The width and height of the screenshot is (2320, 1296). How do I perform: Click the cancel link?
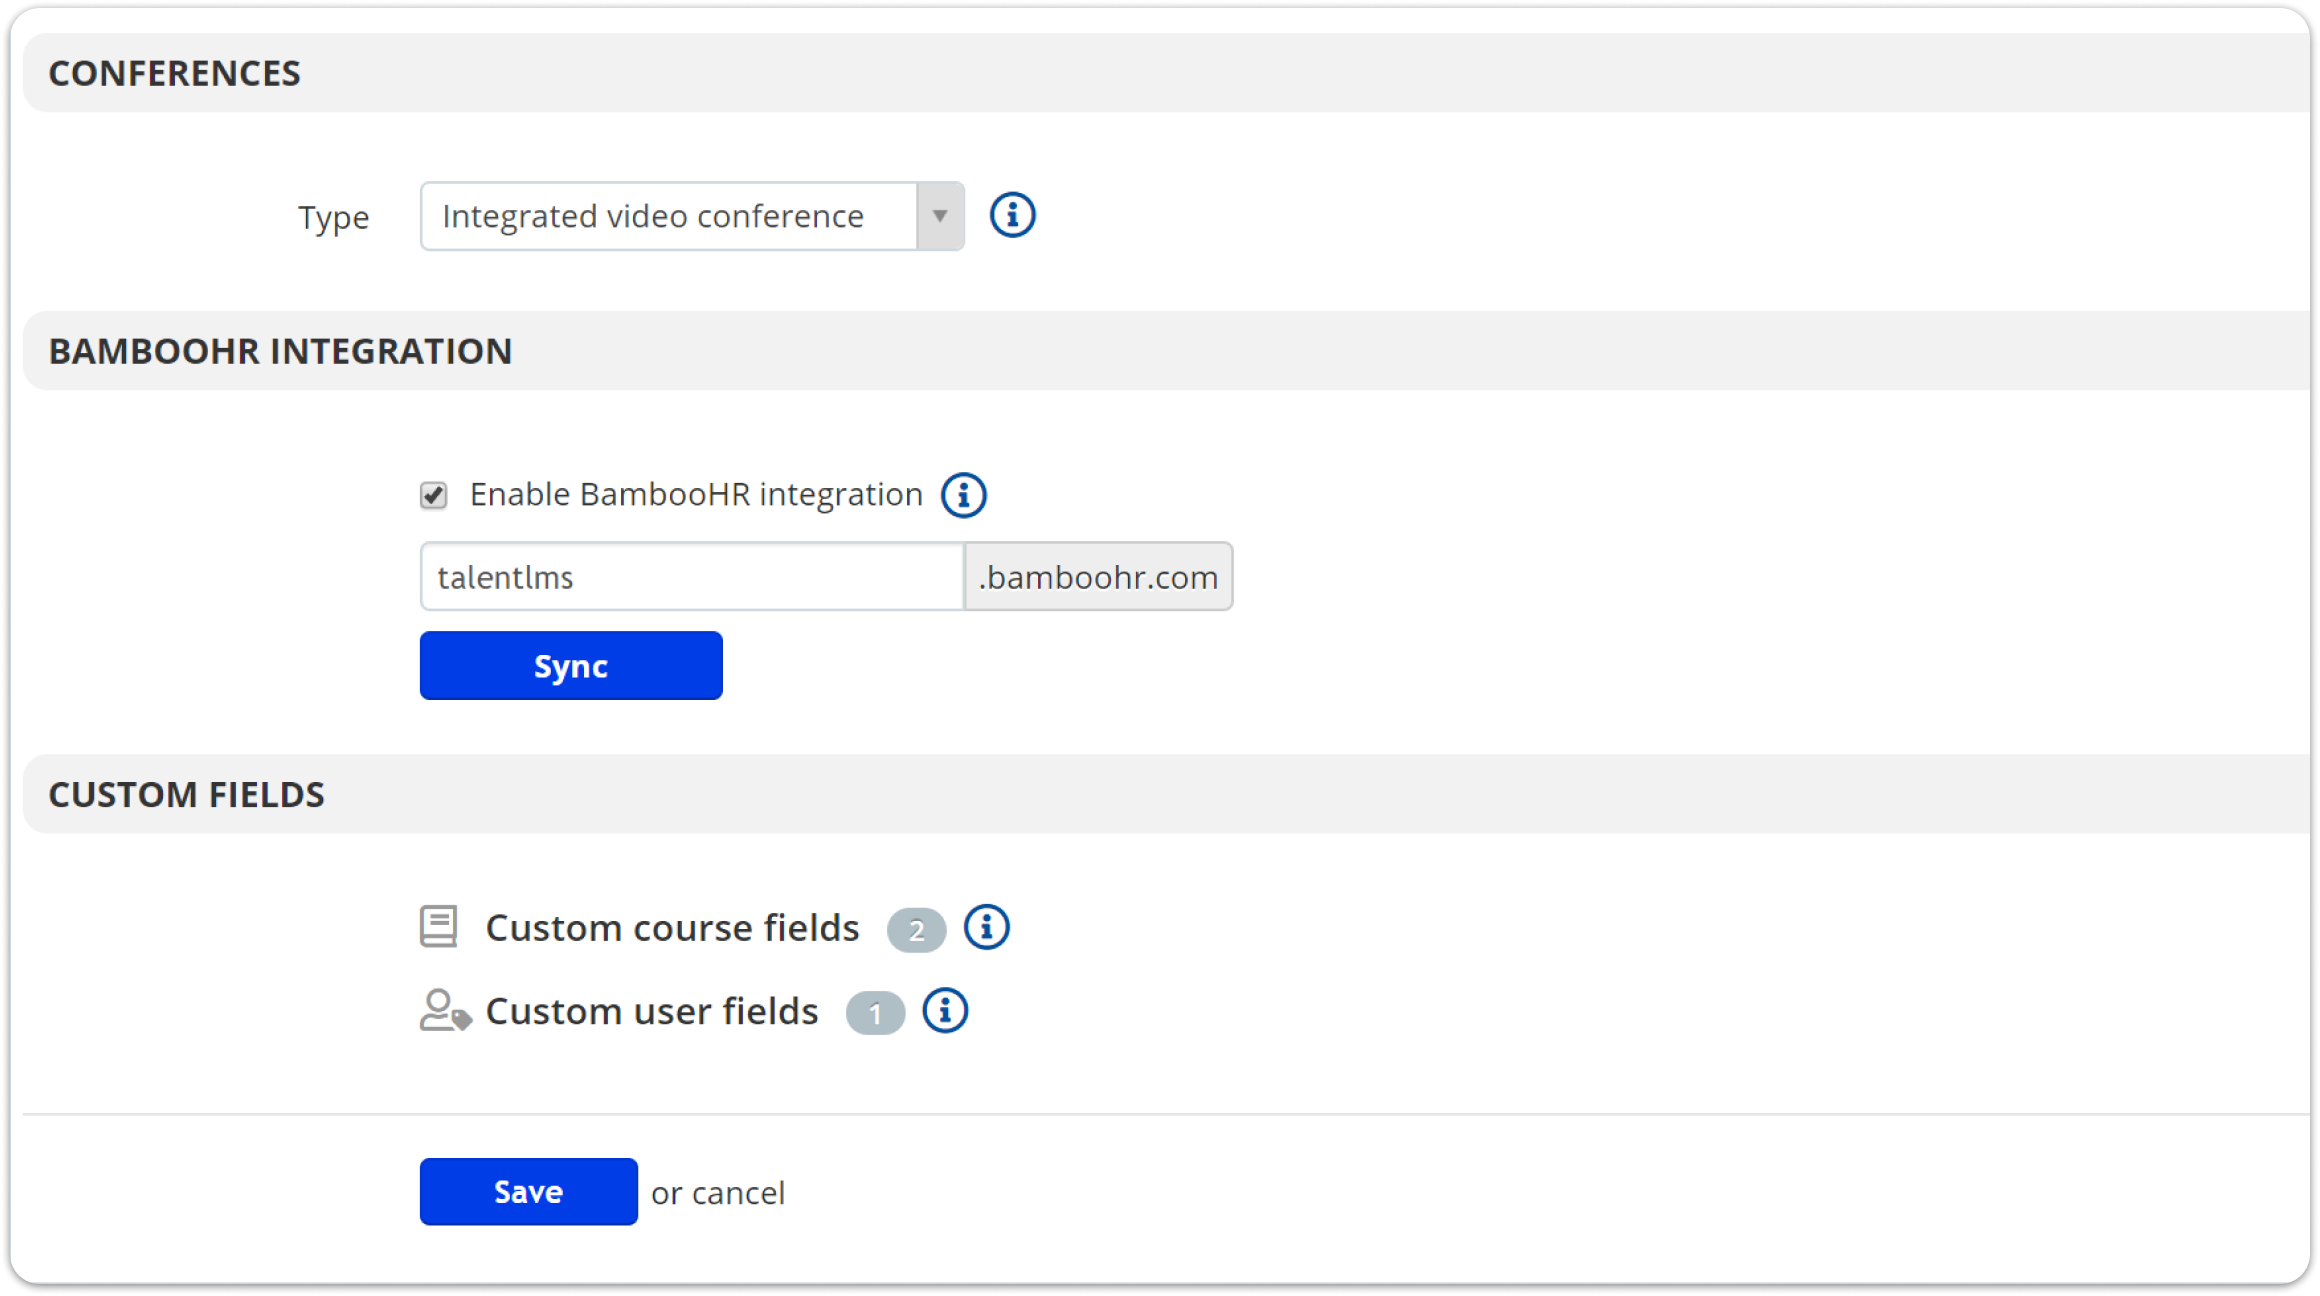click(738, 1193)
